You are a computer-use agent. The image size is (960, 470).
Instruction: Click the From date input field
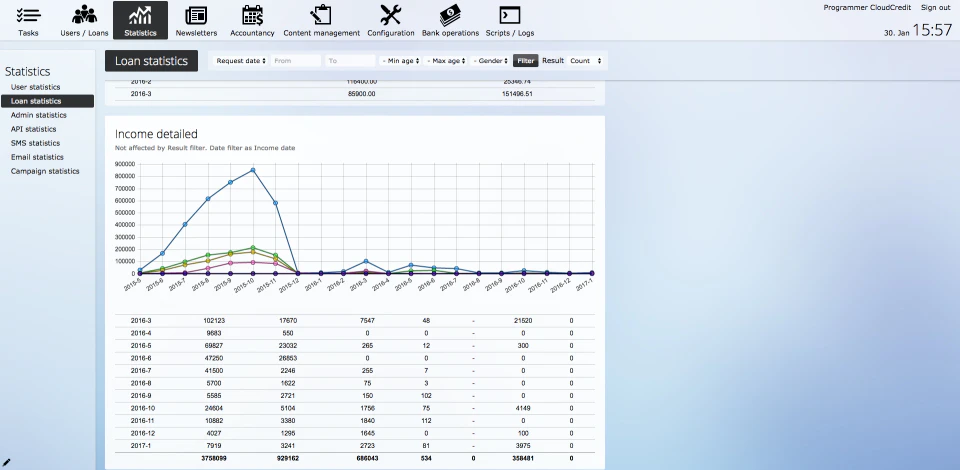[296, 61]
